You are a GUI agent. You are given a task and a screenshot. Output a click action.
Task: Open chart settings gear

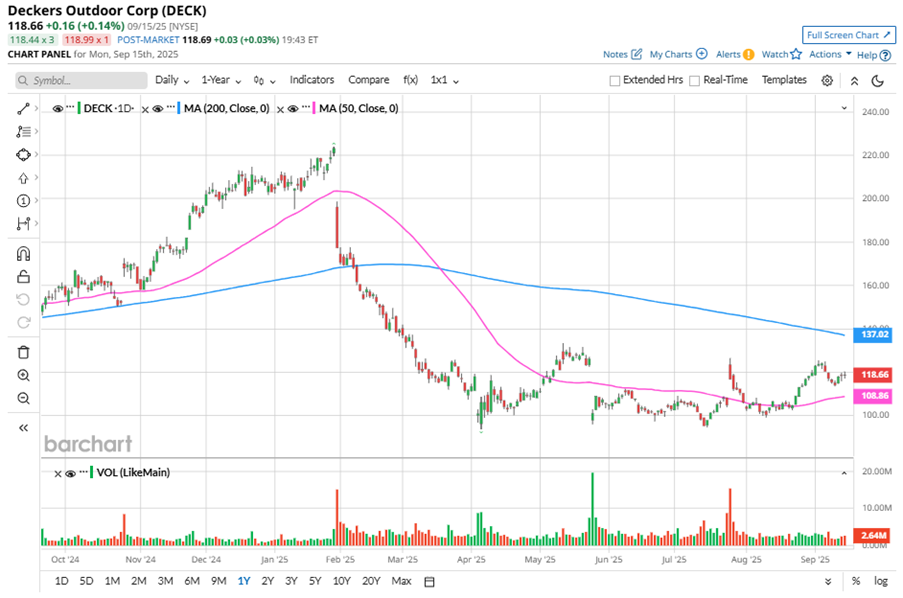tap(827, 81)
